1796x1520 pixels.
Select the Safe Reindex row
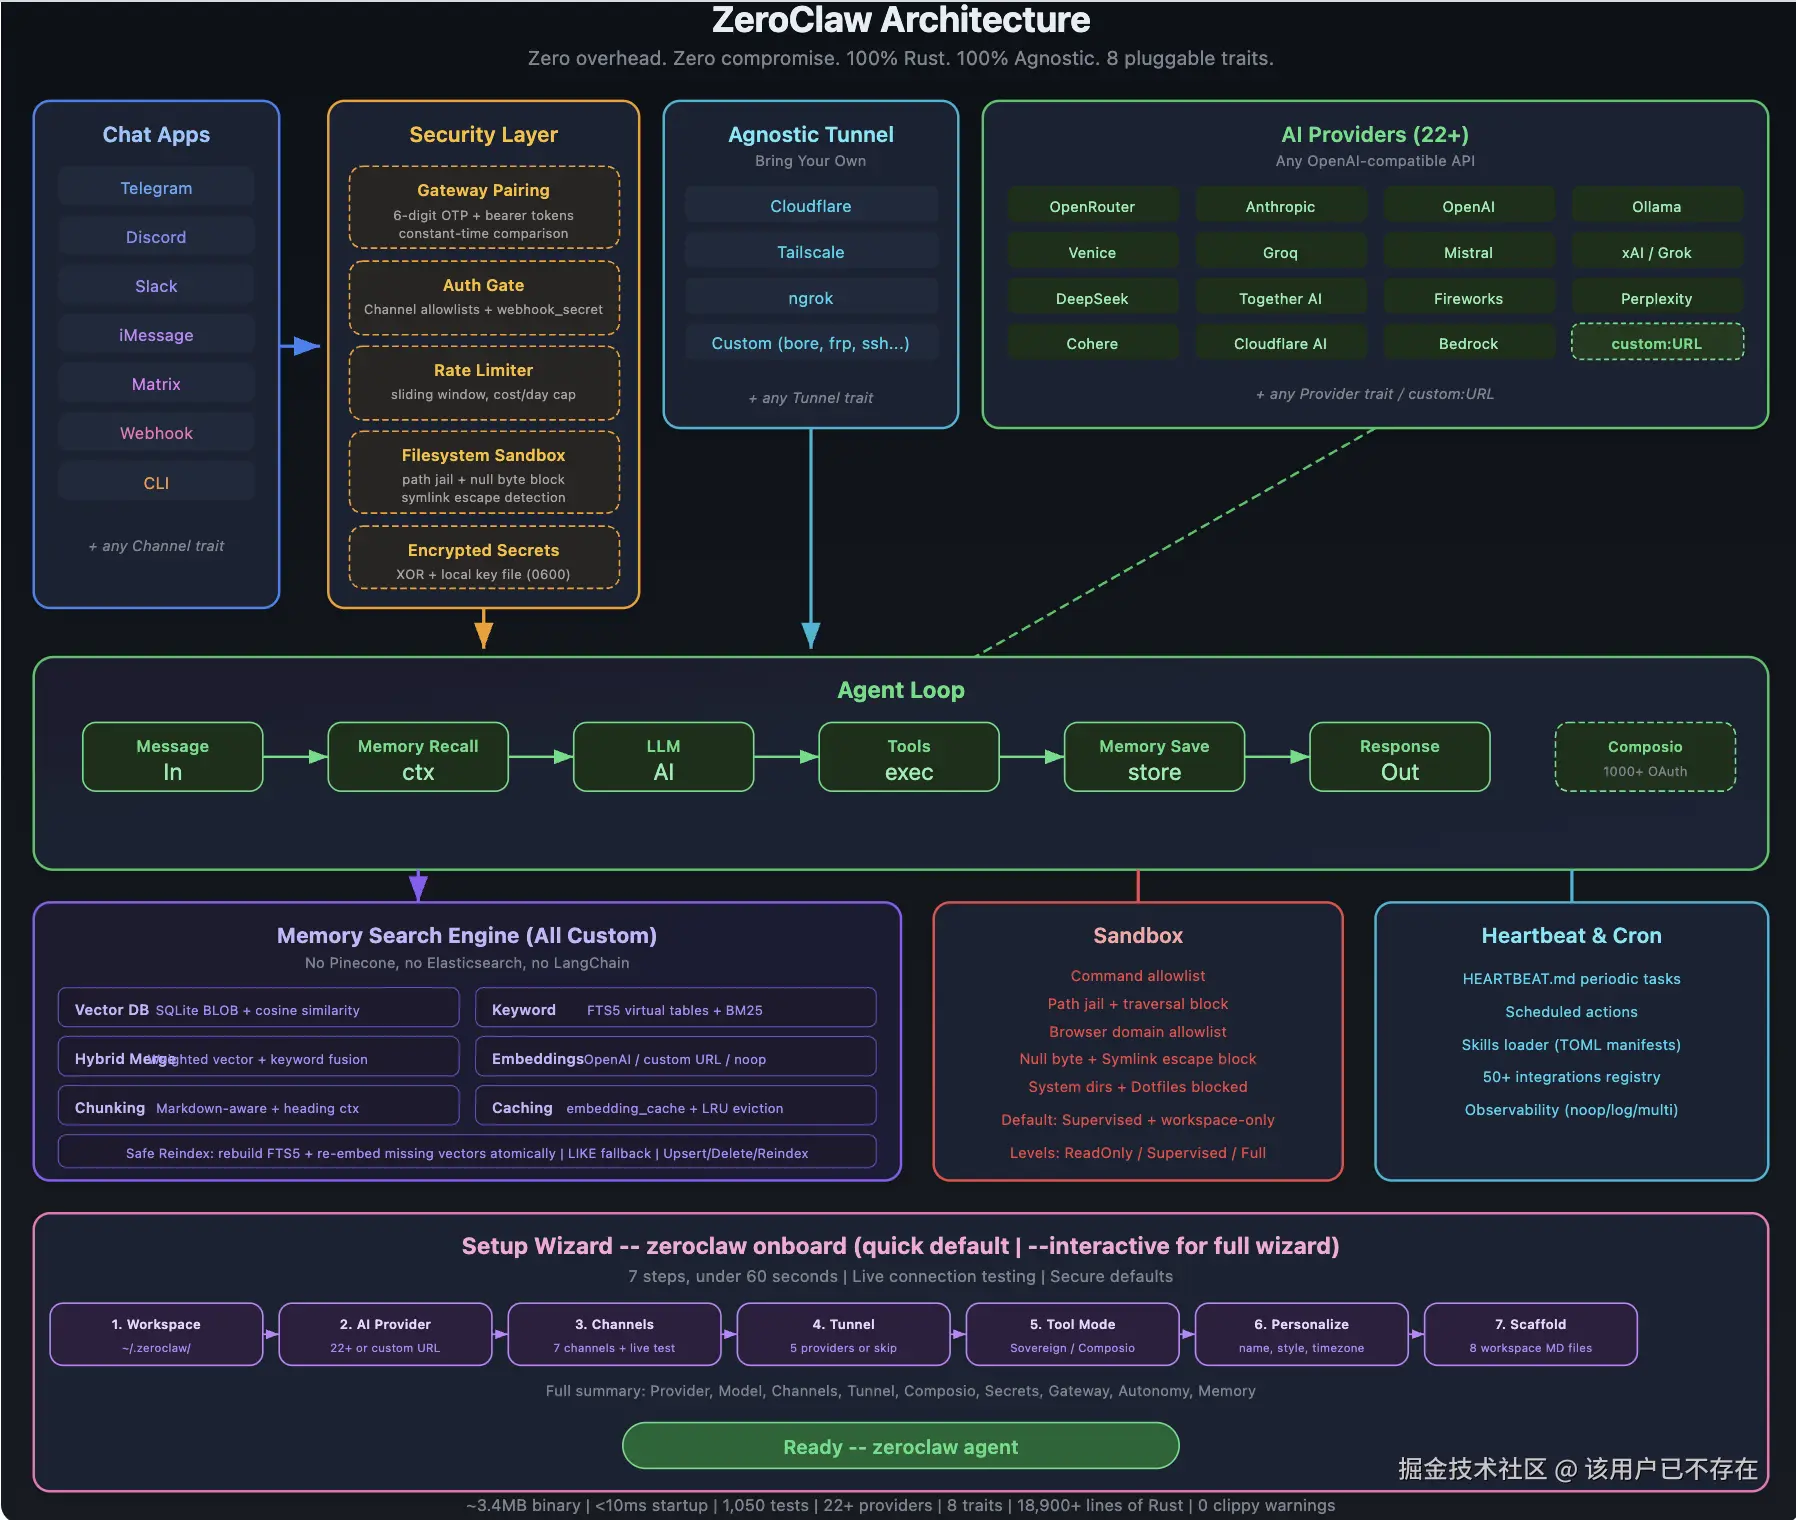coord(468,1152)
